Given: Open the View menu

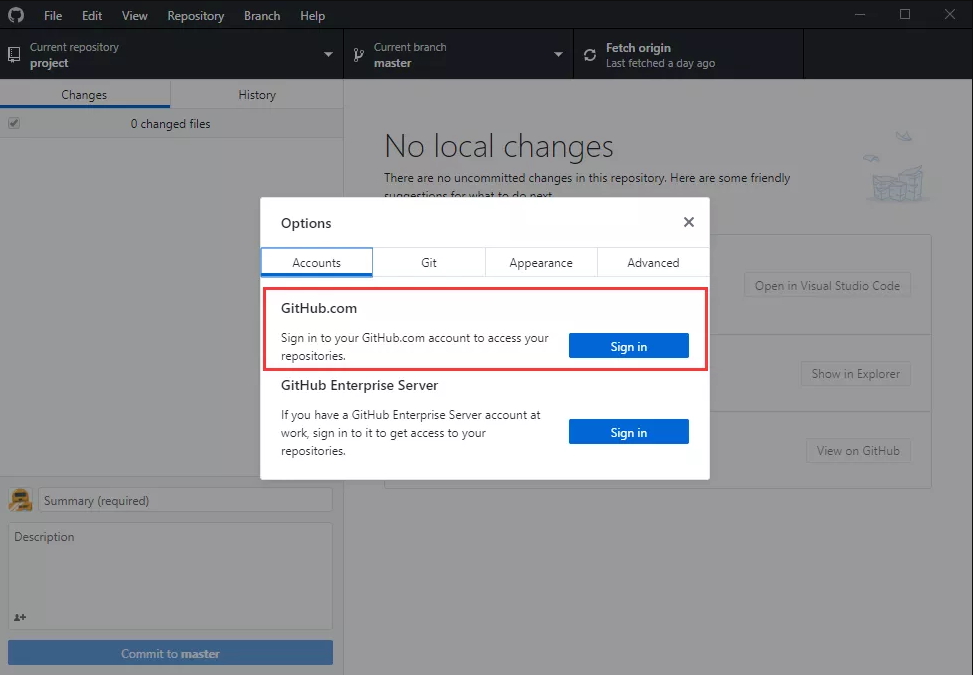Looking at the screenshot, I should (135, 16).
